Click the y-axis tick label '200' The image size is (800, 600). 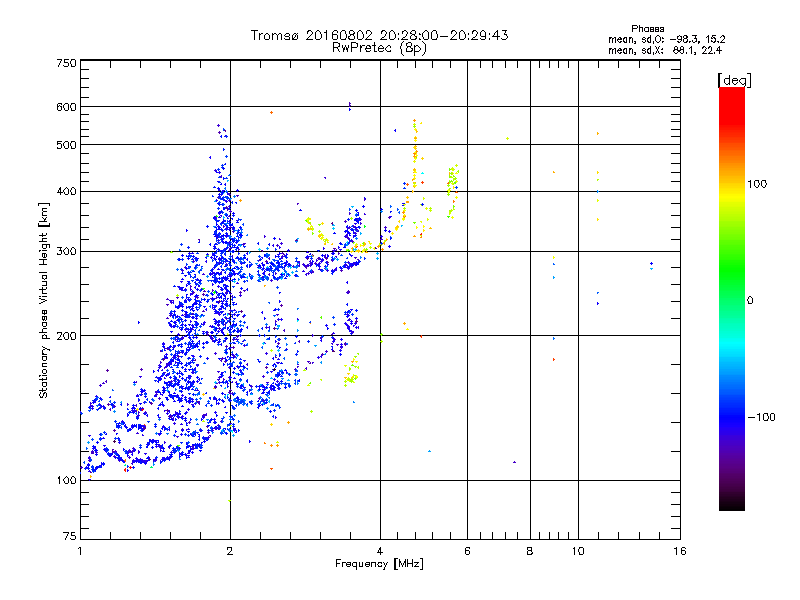coord(66,336)
